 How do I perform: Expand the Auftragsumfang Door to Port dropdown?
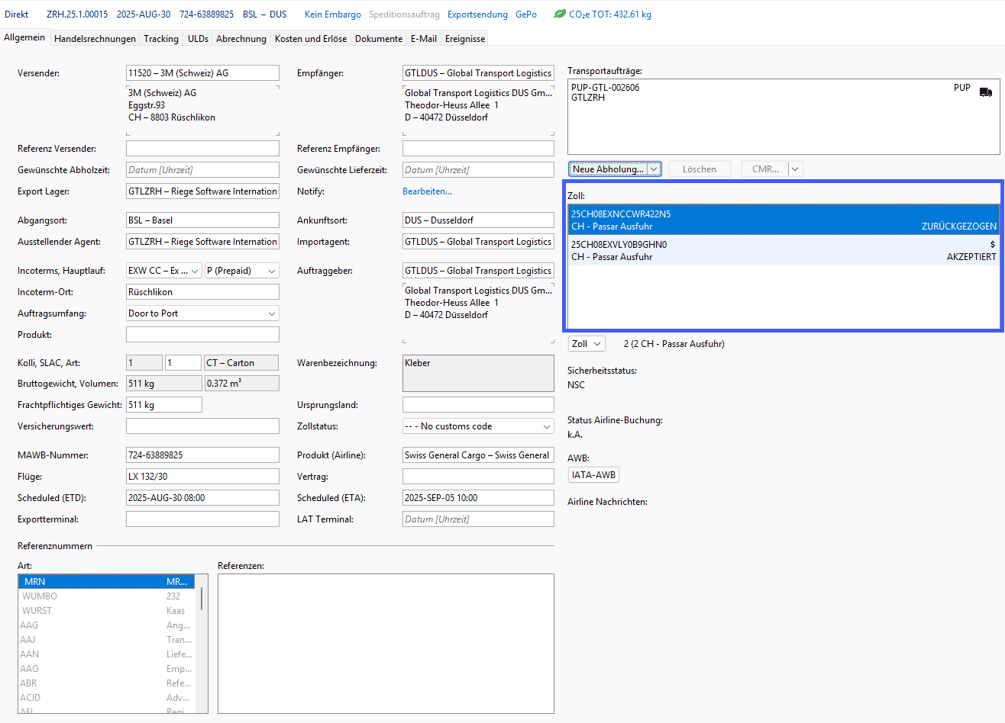(271, 314)
